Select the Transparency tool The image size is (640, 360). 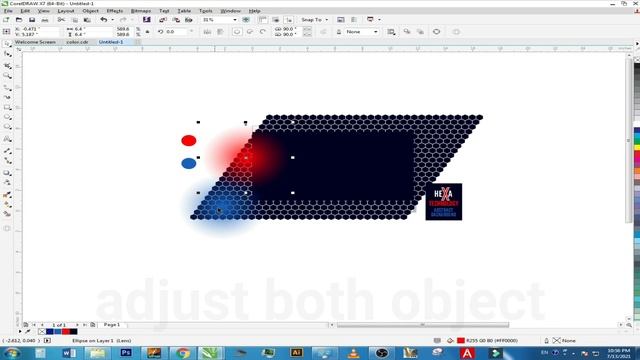point(7,183)
